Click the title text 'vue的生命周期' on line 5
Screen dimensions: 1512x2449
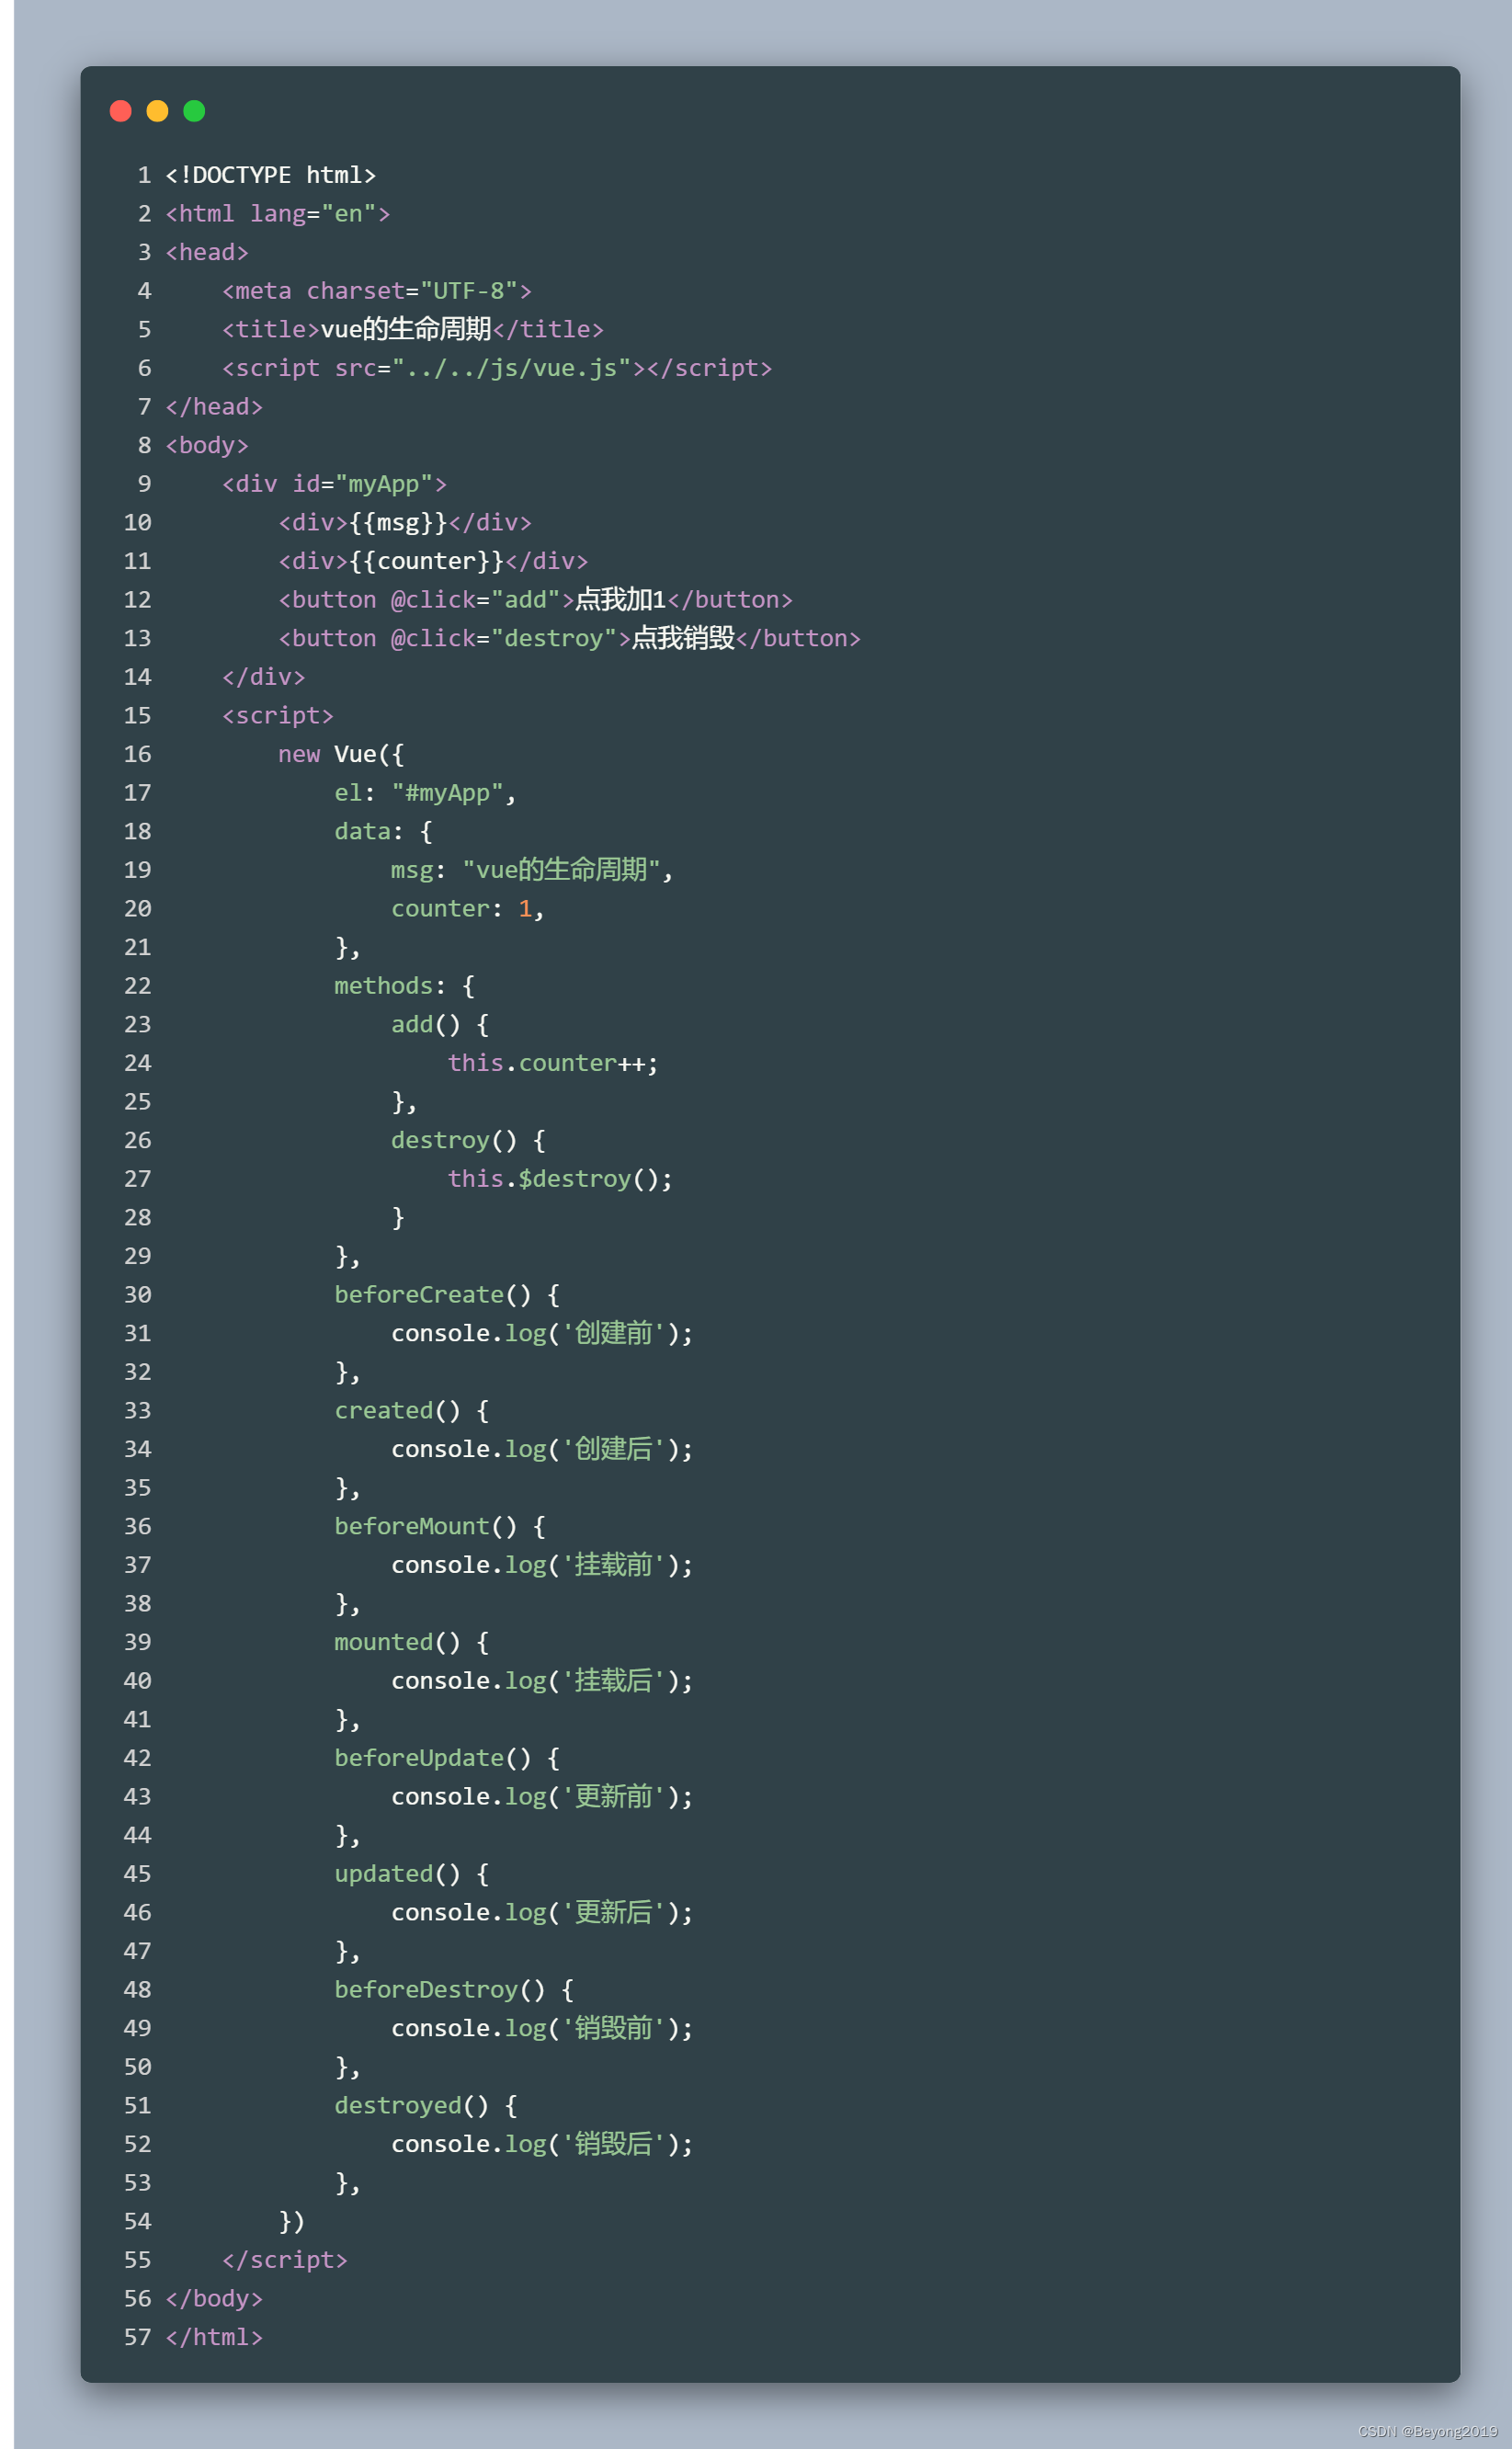pos(406,329)
